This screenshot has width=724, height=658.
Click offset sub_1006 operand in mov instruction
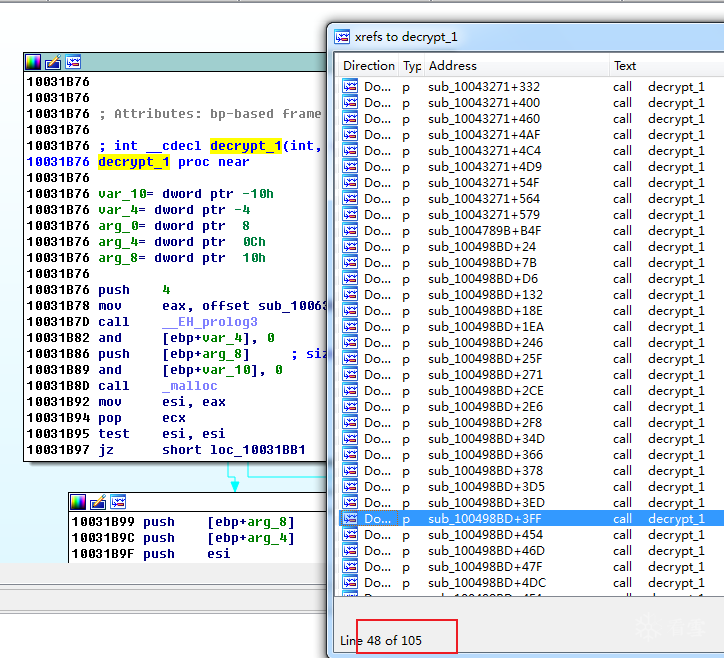pos(264,306)
